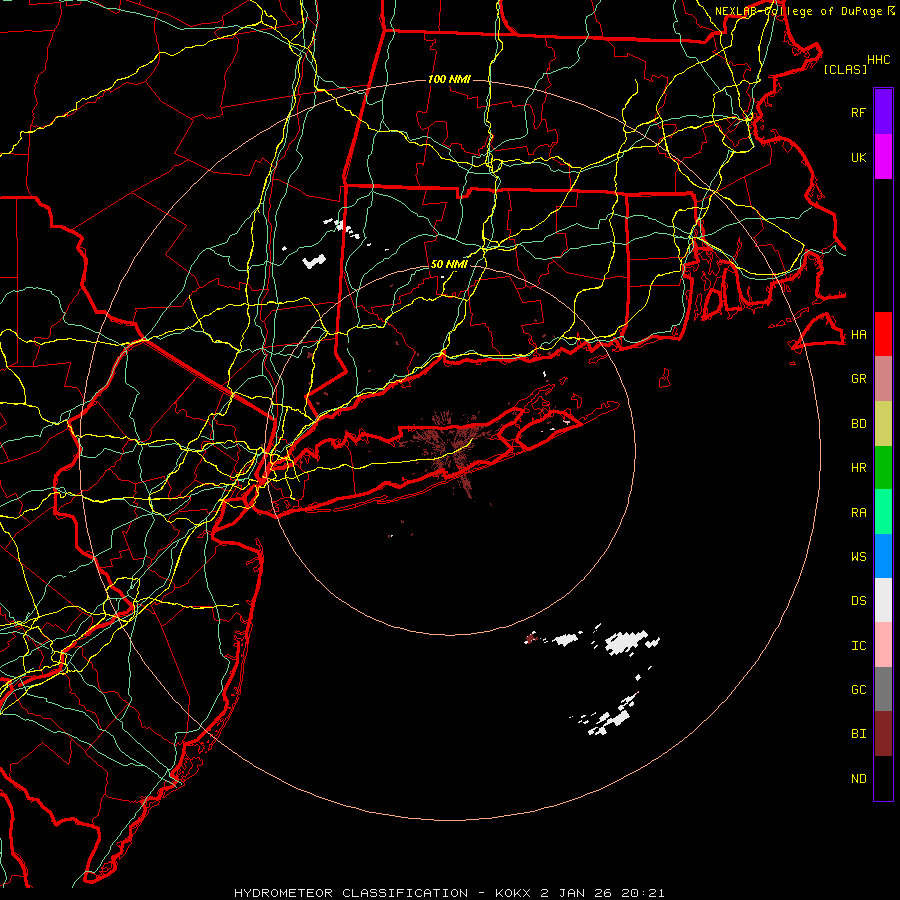
Task: Click the 100 NMI range ring label
Action: pyautogui.click(x=449, y=79)
